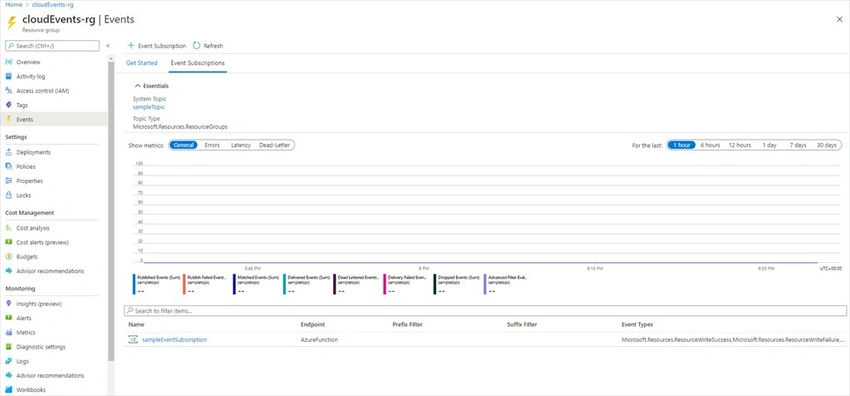The width and height of the screenshot is (850, 396).
Task: Click the cloudEvents-rg lightning bolt header icon
Action: pos(11,23)
